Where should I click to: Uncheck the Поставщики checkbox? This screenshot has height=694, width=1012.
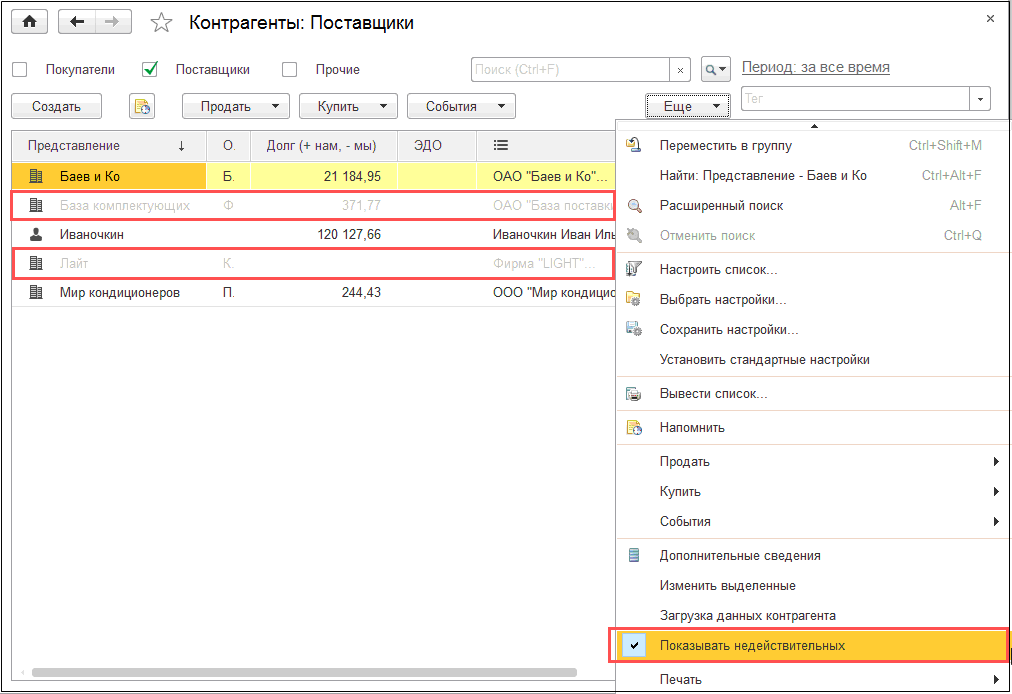point(150,70)
